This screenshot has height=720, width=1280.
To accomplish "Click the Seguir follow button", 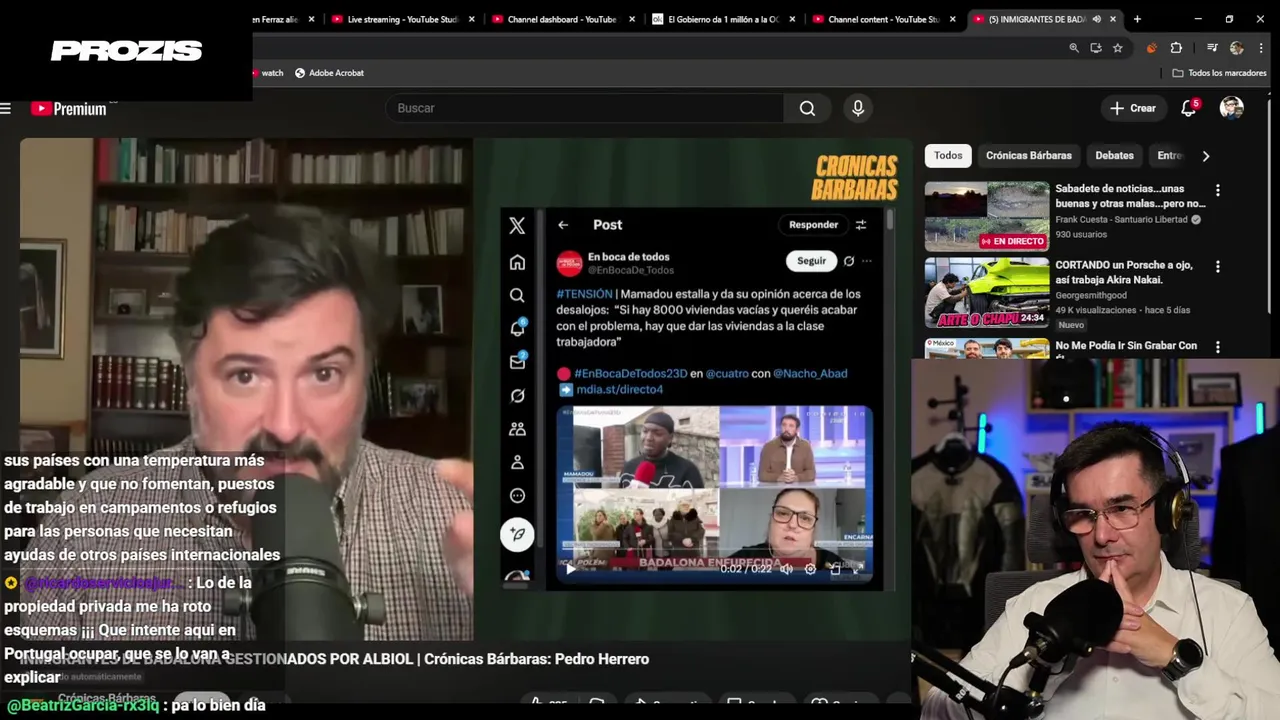I will pyautogui.click(x=811, y=261).
